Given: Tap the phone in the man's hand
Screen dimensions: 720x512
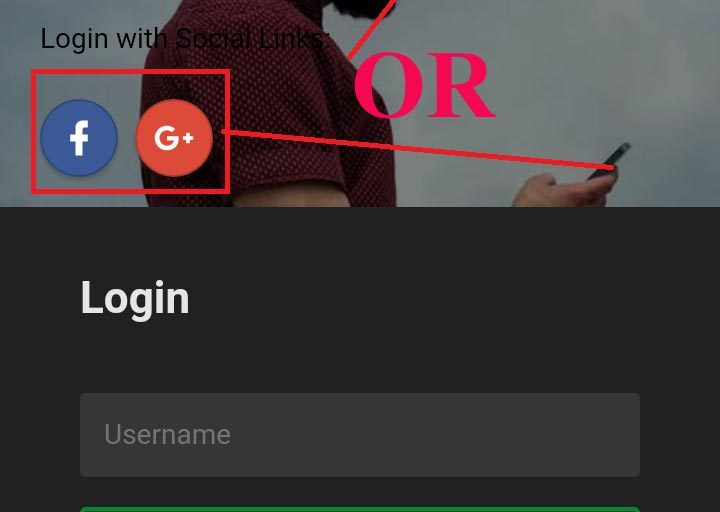Looking at the screenshot, I should click(610, 161).
